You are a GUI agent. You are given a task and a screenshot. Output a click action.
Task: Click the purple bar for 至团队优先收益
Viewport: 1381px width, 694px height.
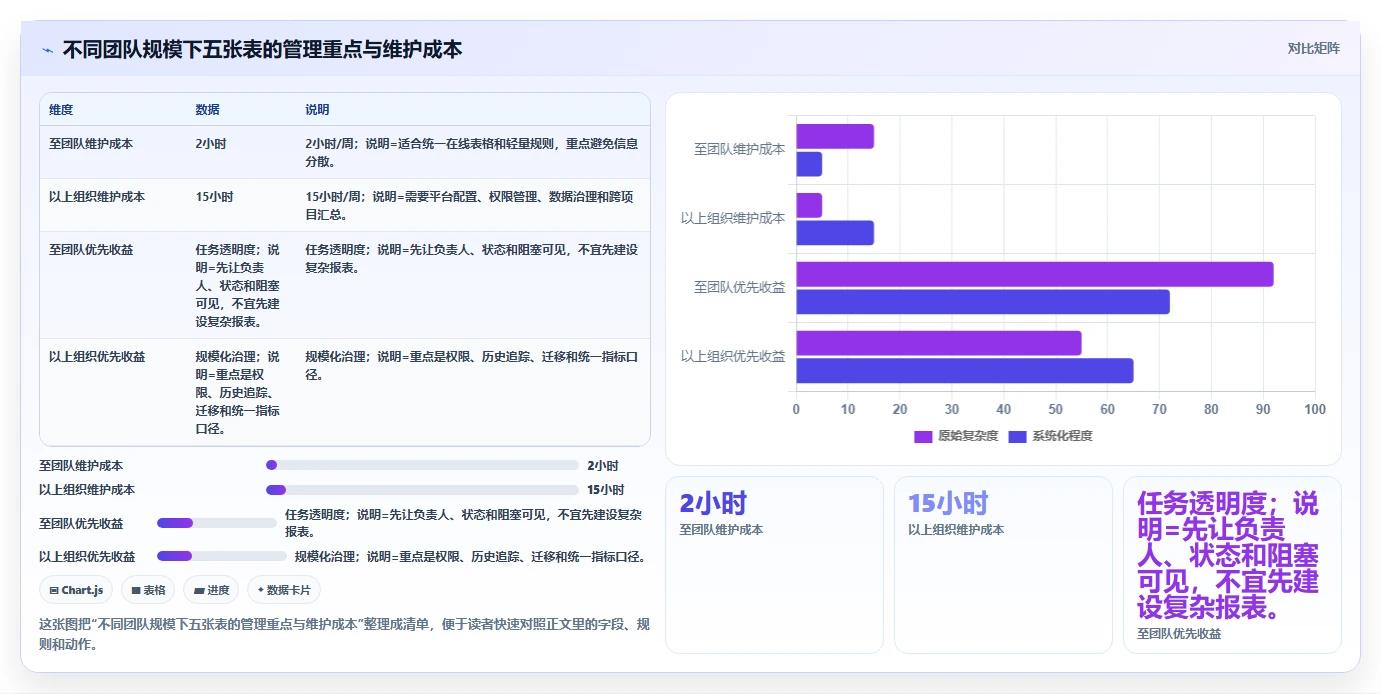(1035, 274)
